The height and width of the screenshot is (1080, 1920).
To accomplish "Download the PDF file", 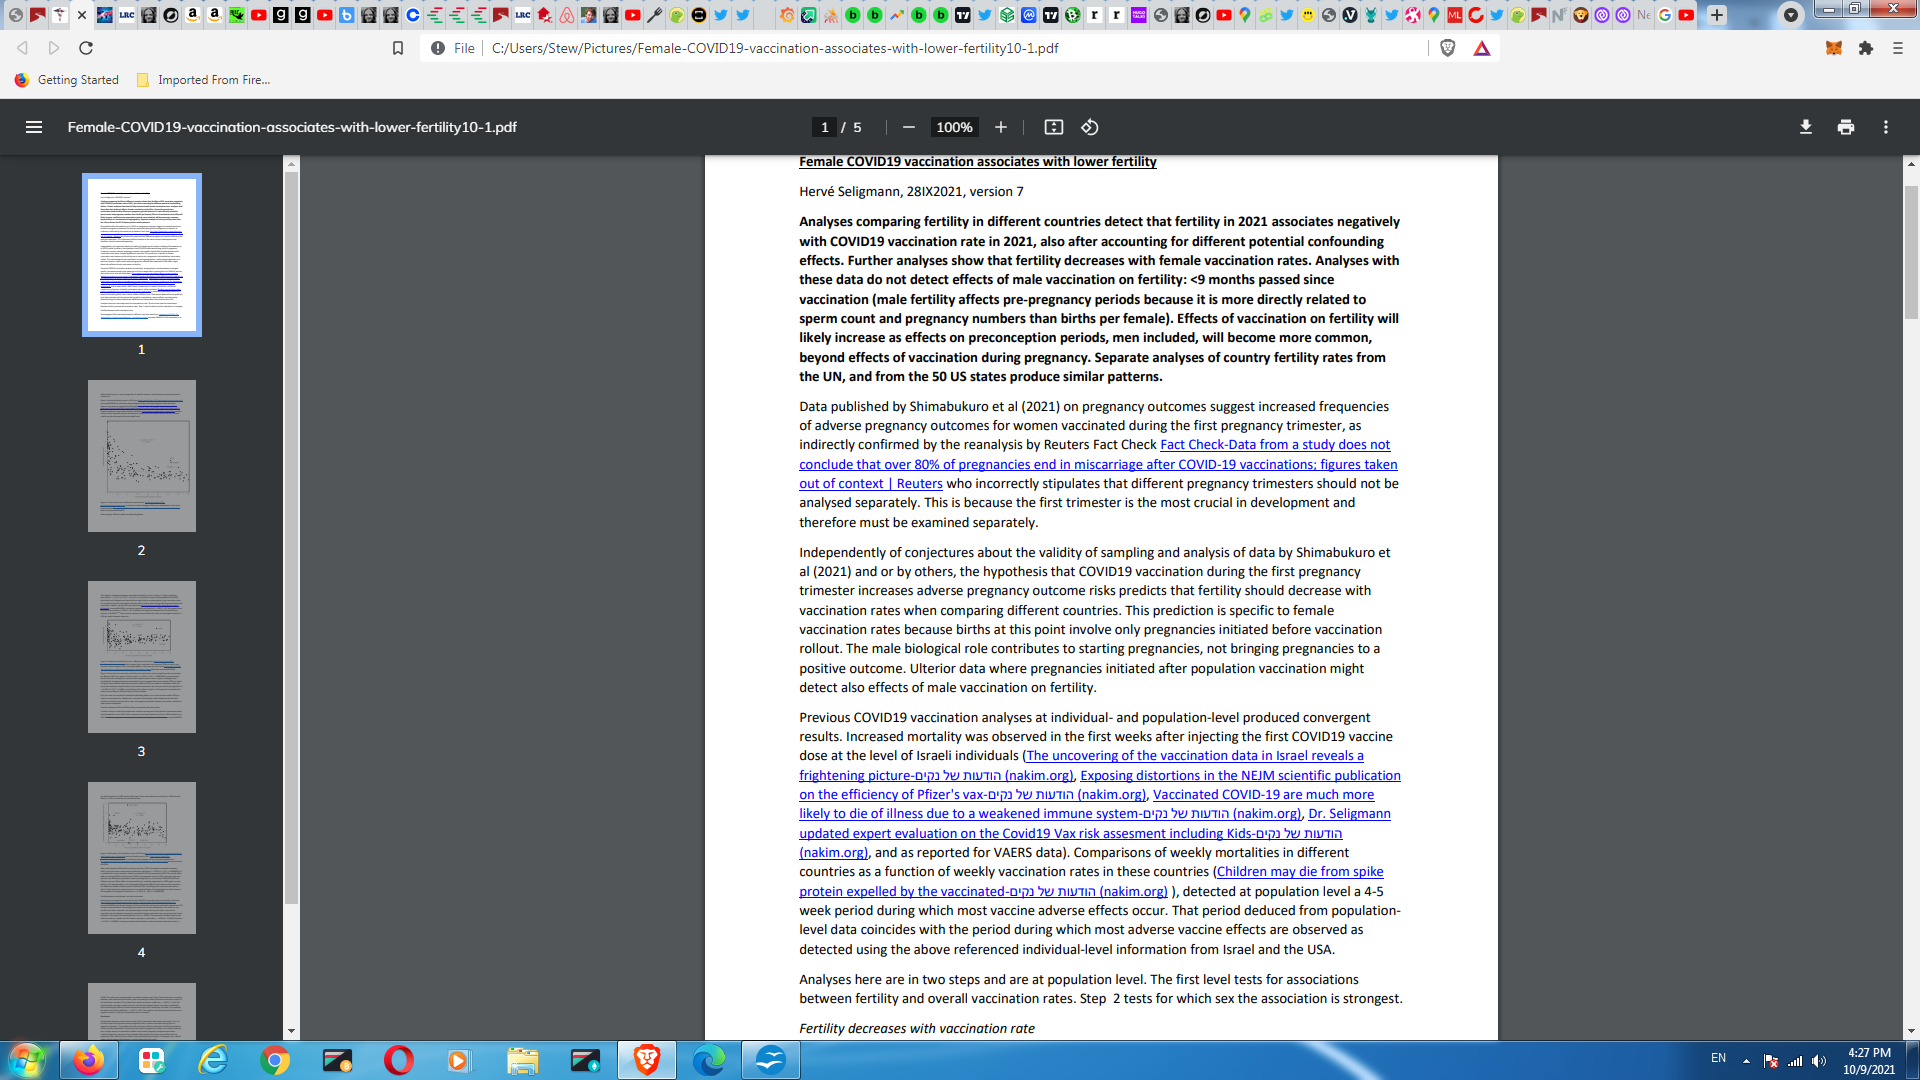I will [1806, 127].
